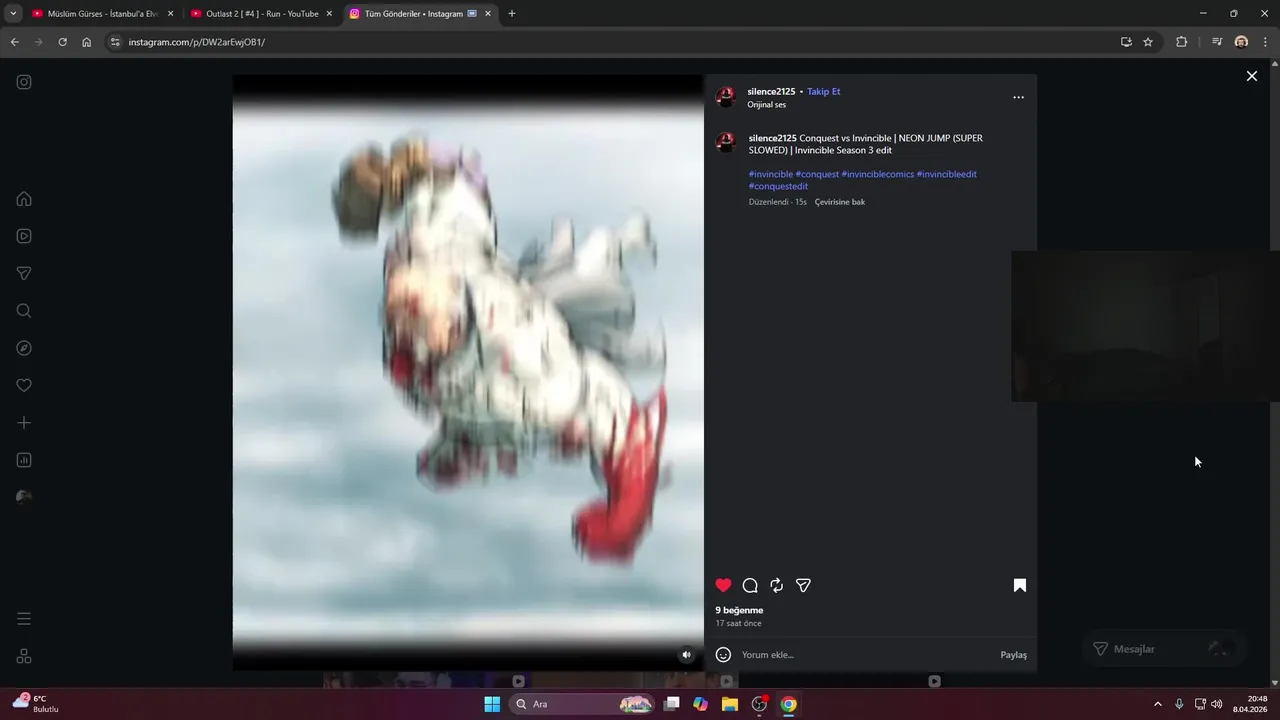The height and width of the screenshot is (720, 1280).
Task: Remove bookmark from saved post
Action: click(1019, 585)
